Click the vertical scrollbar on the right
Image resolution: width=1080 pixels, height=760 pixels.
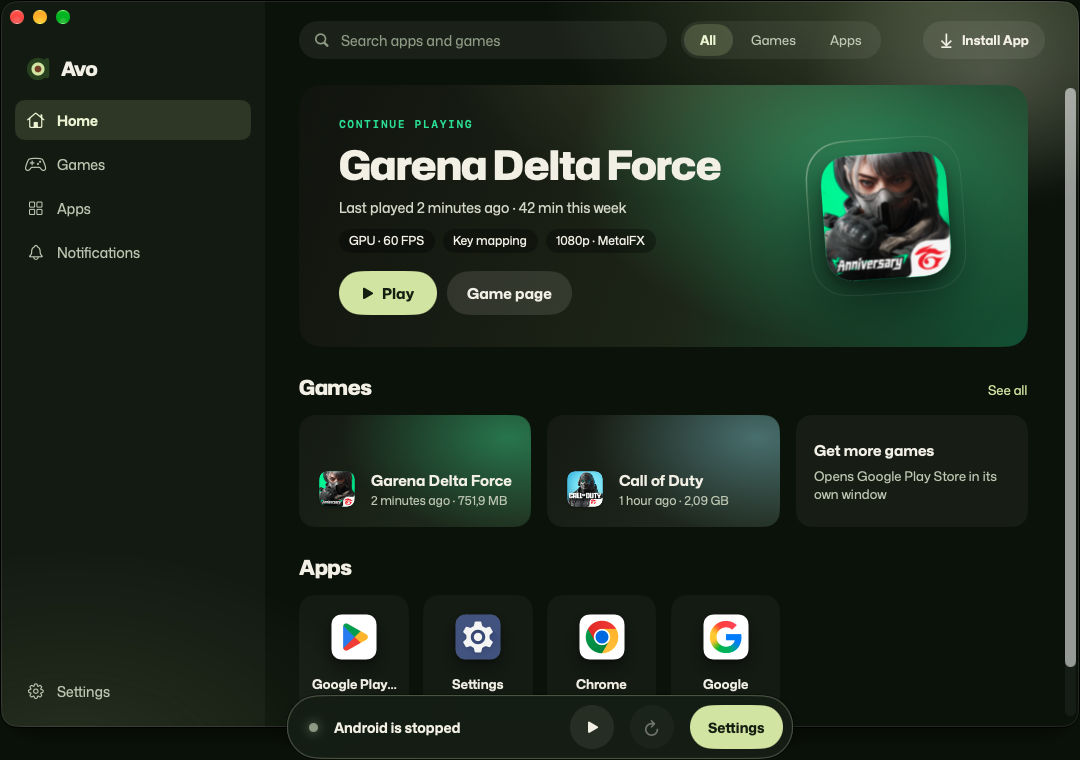1070,378
